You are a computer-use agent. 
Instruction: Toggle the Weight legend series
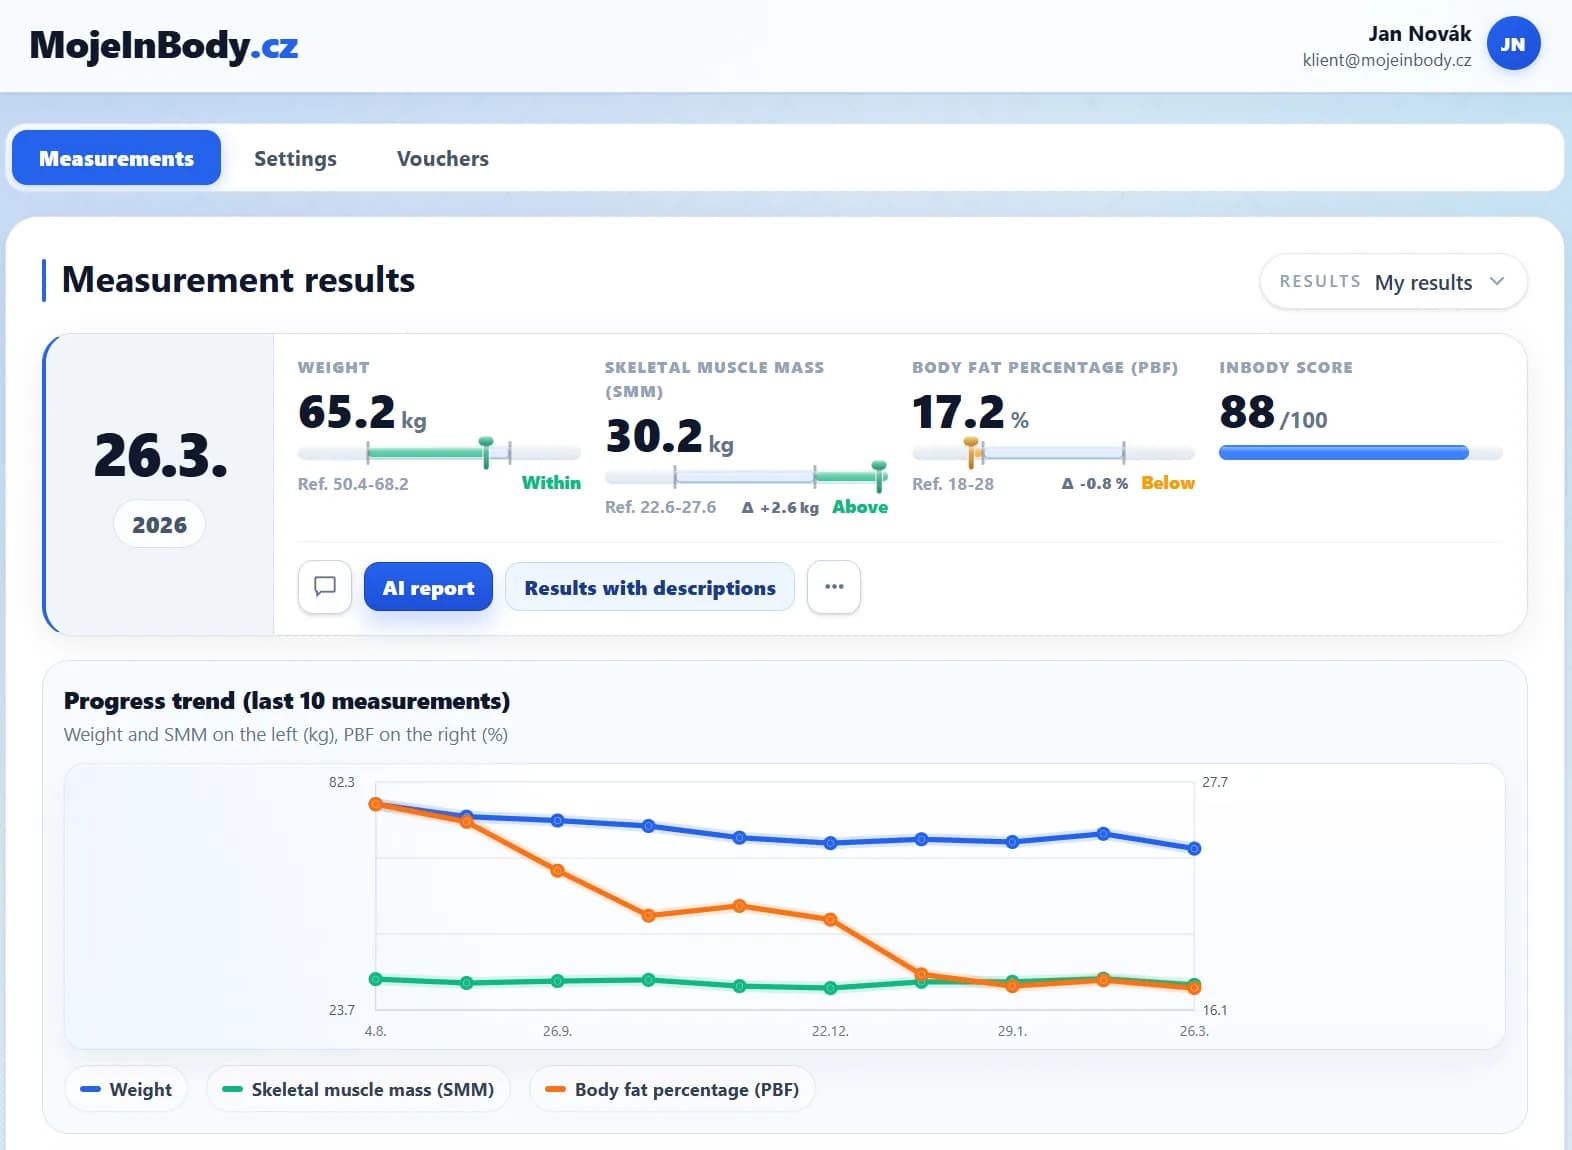[126, 1089]
